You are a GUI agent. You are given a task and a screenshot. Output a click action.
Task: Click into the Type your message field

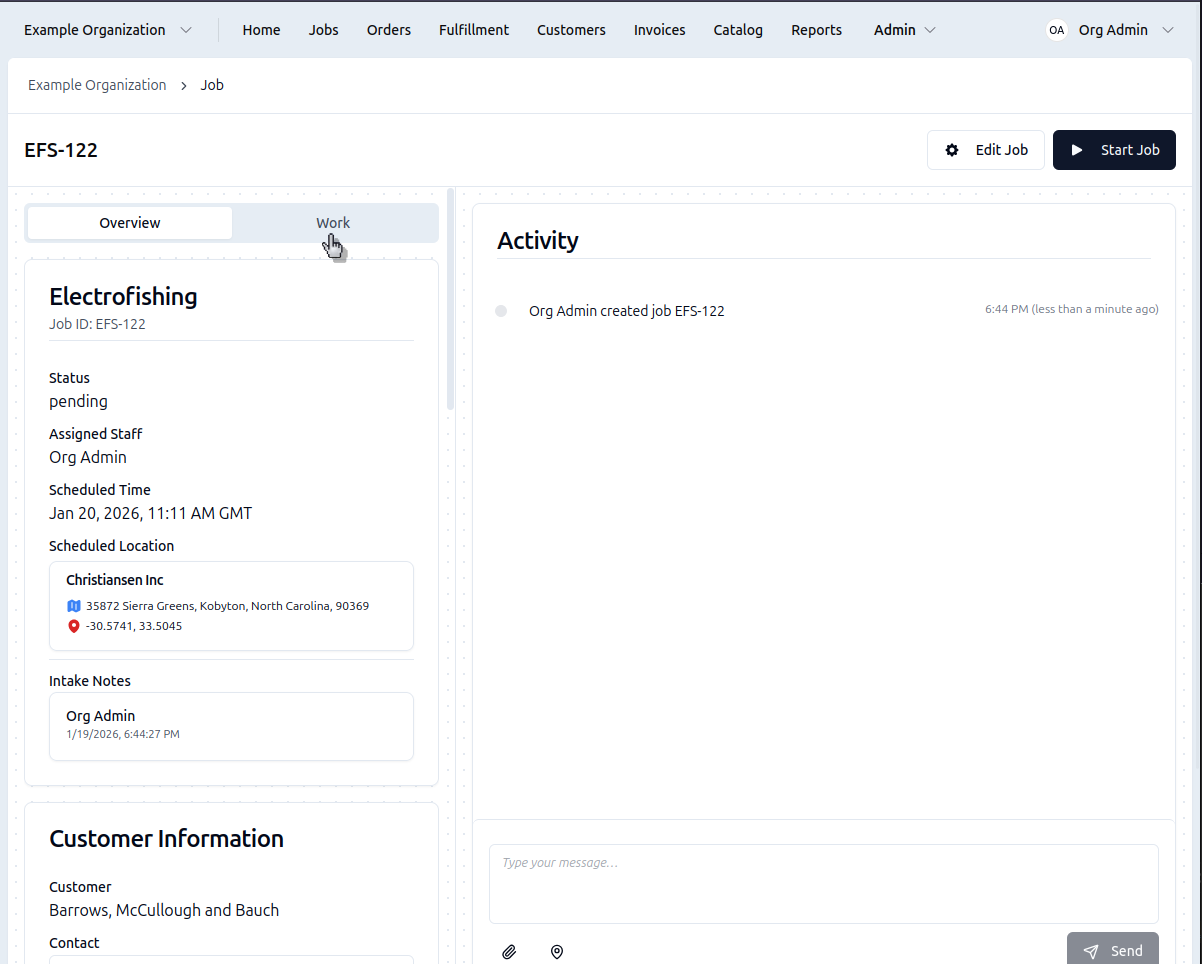[x=823, y=883]
